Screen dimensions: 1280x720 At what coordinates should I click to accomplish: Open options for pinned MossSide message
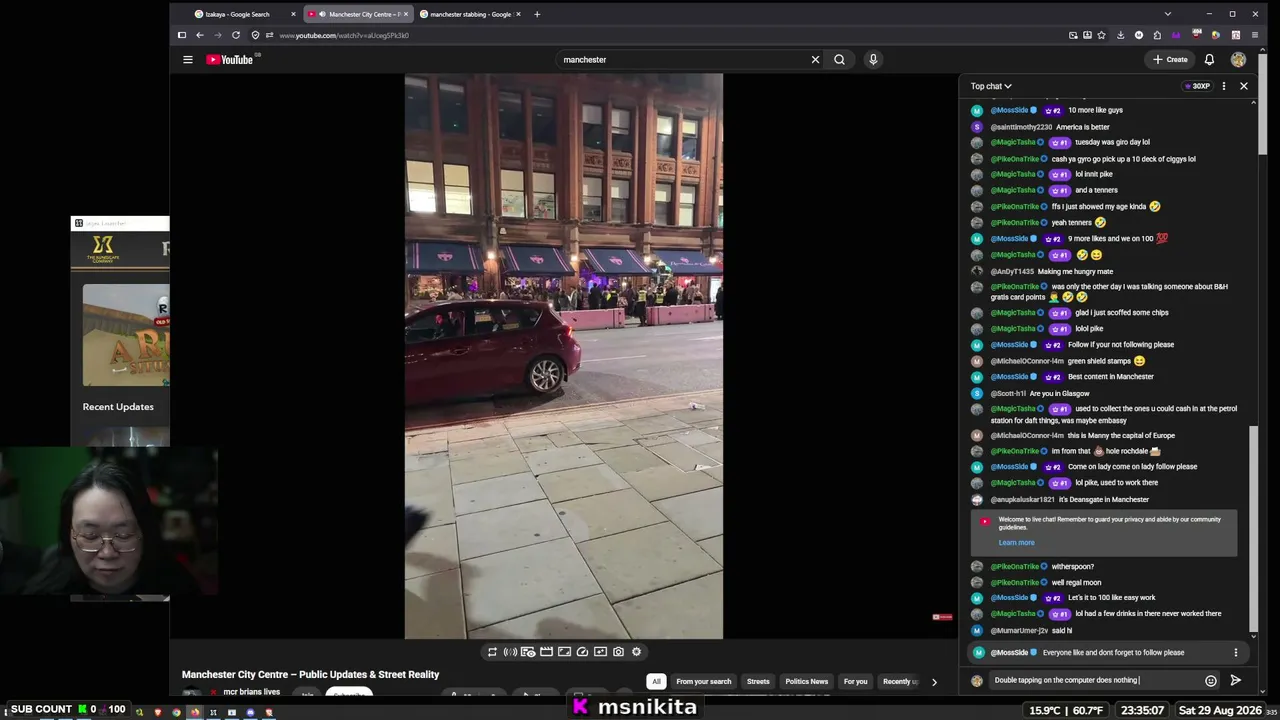tap(1235, 653)
